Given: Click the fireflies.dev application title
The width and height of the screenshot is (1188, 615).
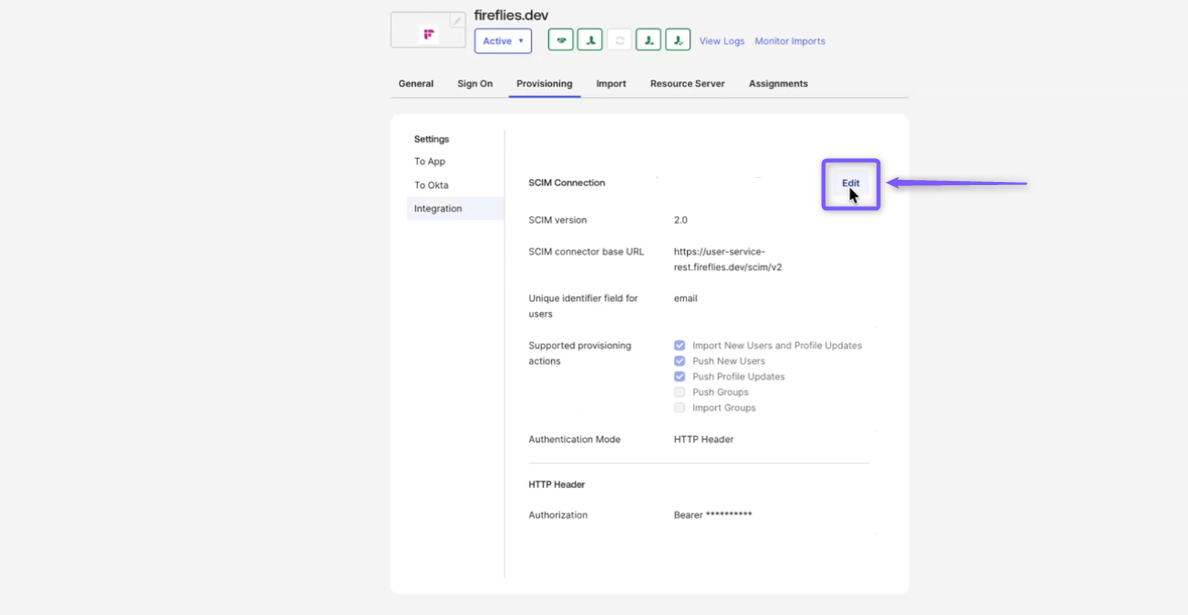Looking at the screenshot, I should [511, 15].
